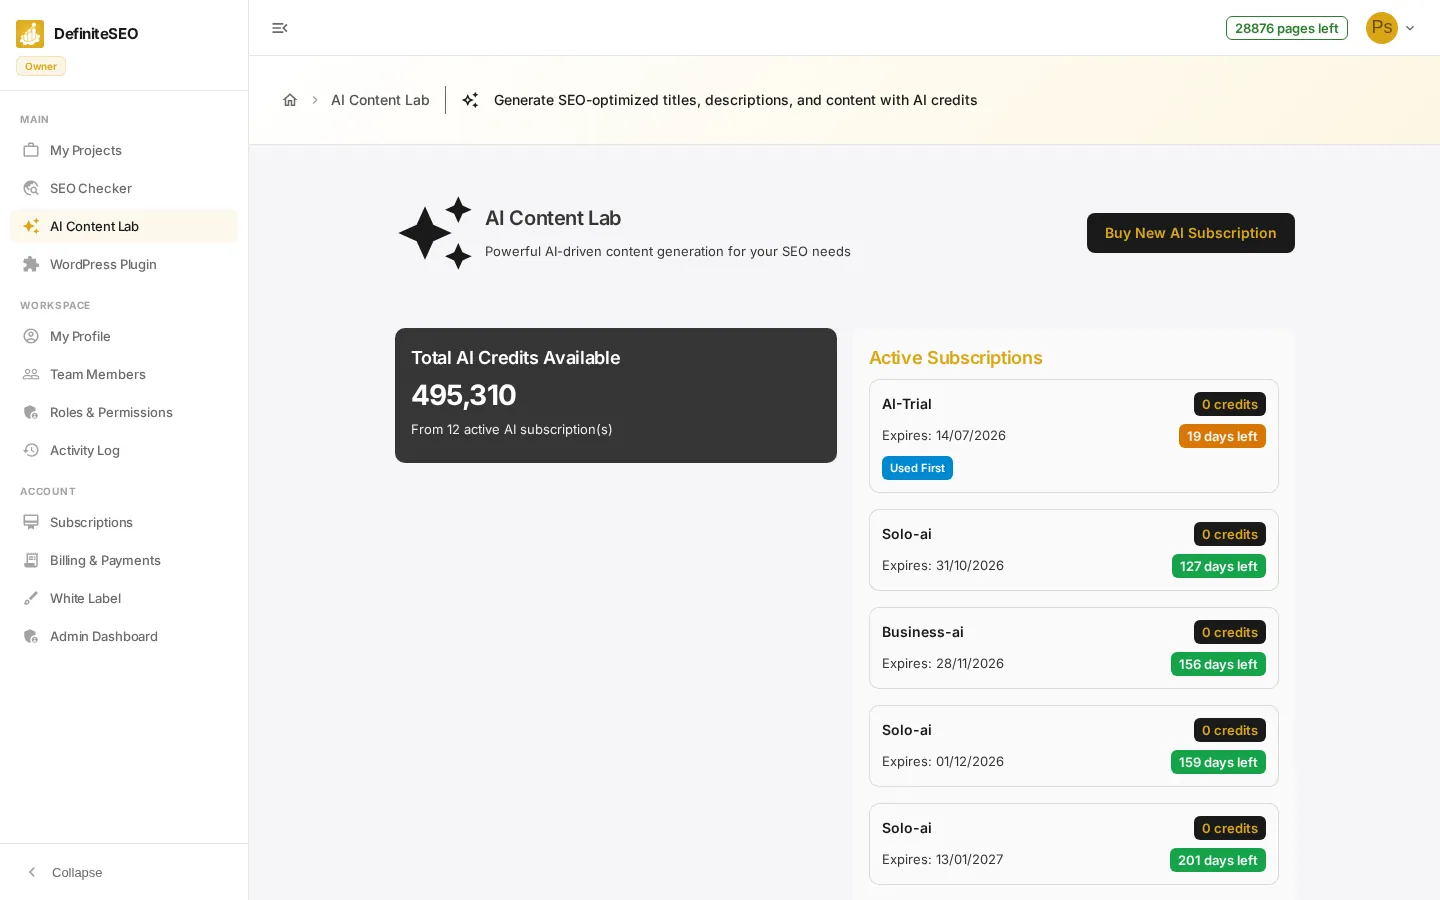Click the home breadcrumb icon
Screen dimensions: 1440x900
tap(290, 100)
